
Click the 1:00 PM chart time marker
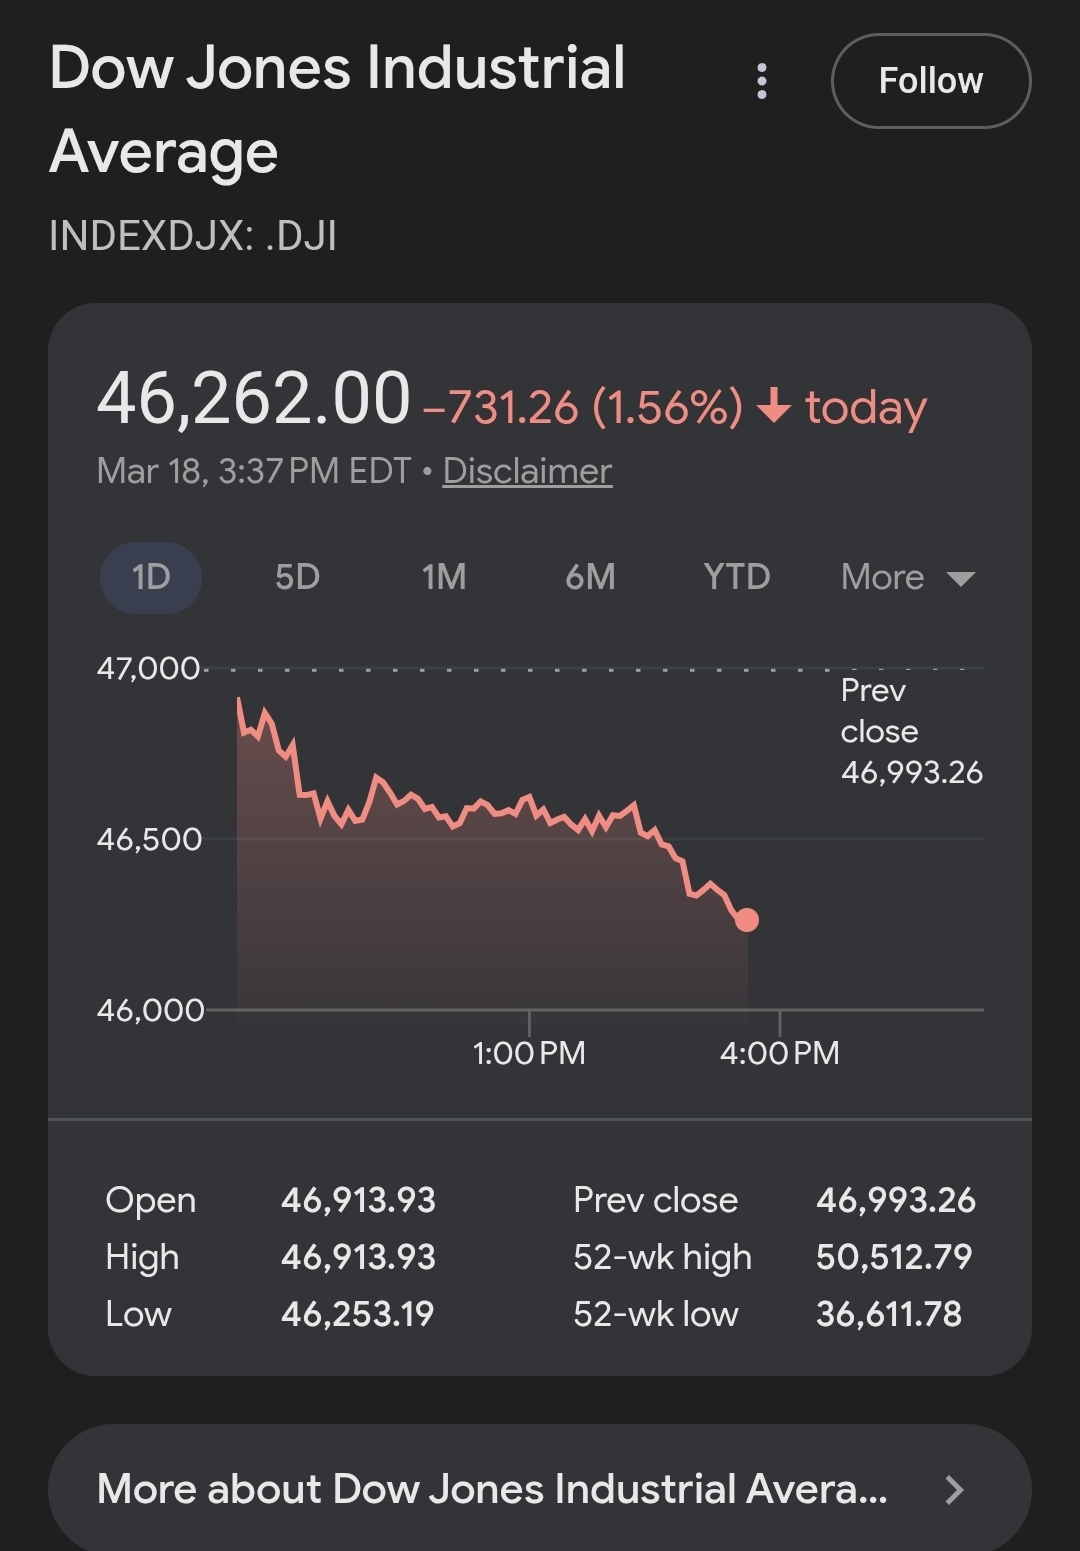coord(529,1053)
